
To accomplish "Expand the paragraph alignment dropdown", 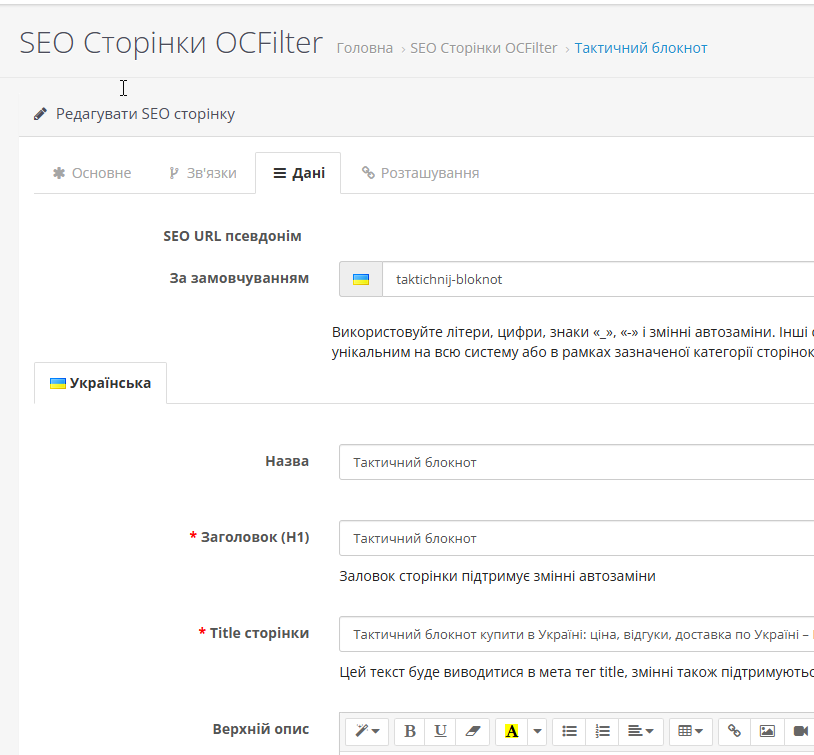I will coord(640,731).
